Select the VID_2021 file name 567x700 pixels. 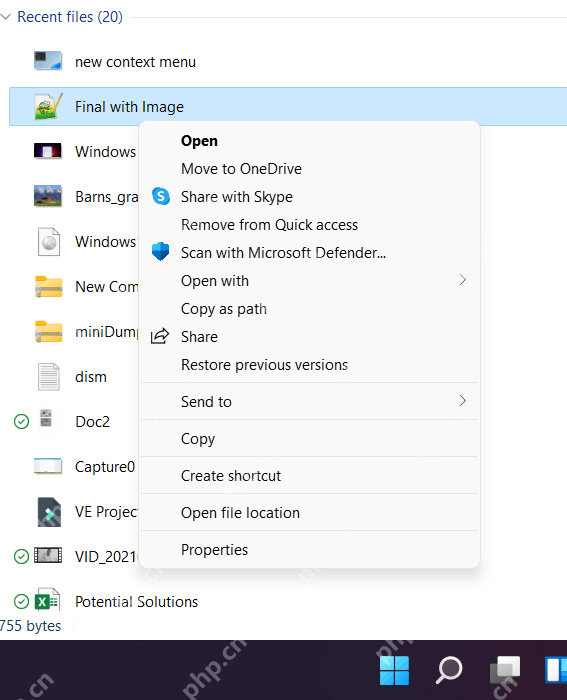click(107, 557)
